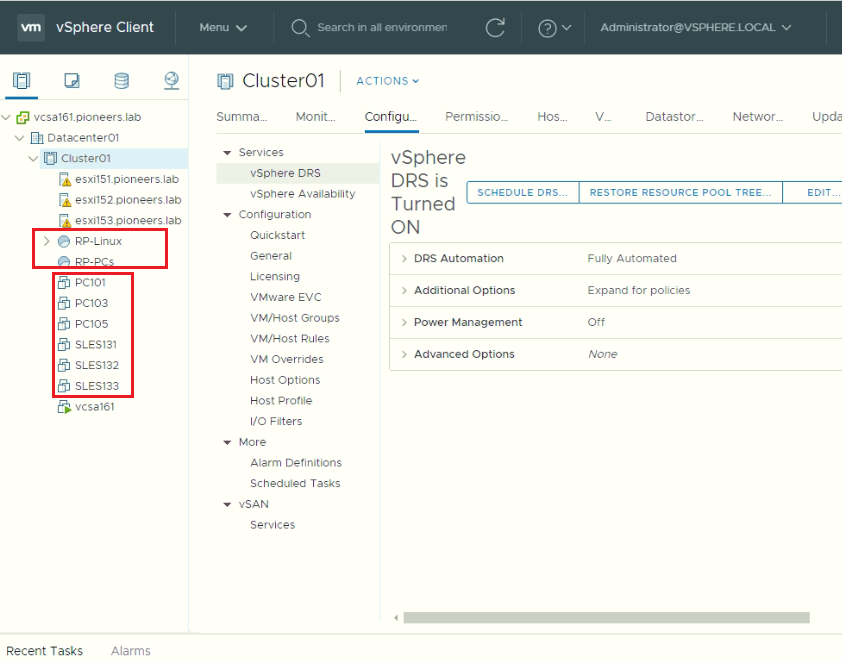Expand the Advanced Options row
The height and width of the screenshot is (661, 842).
tap(404, 354)
